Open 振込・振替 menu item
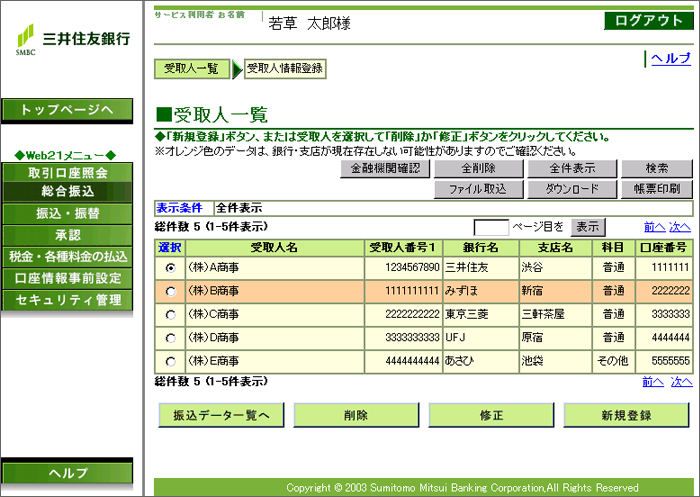 (x=67, y=213)
